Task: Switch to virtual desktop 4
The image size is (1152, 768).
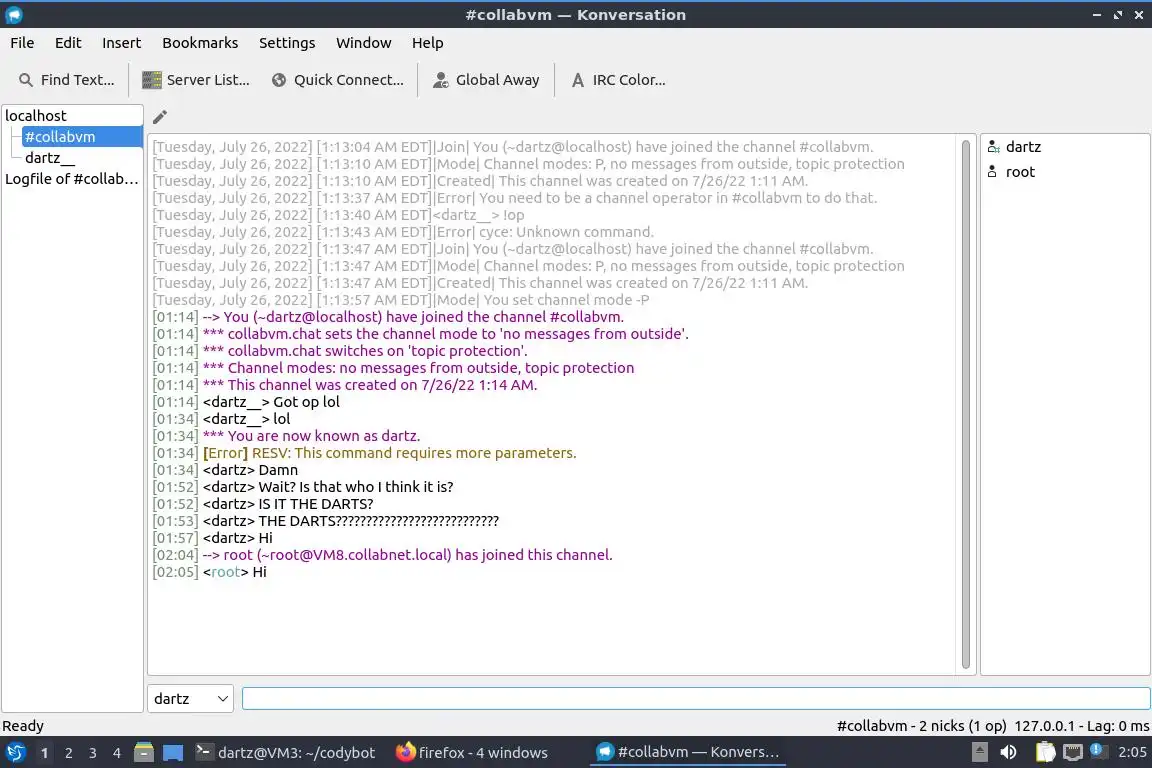Action: pos(116,753)
